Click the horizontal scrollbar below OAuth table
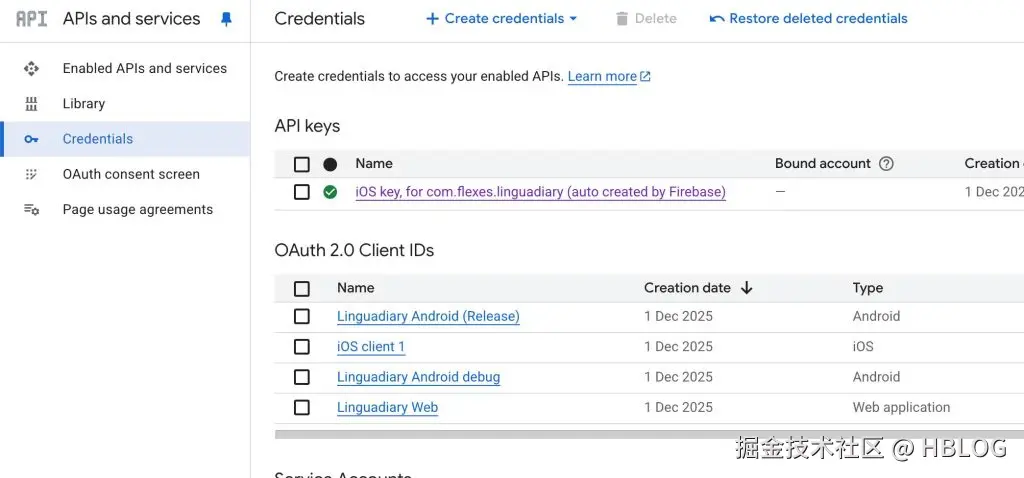The width and height of the screenshot is (1024, 478). [640, 434]
